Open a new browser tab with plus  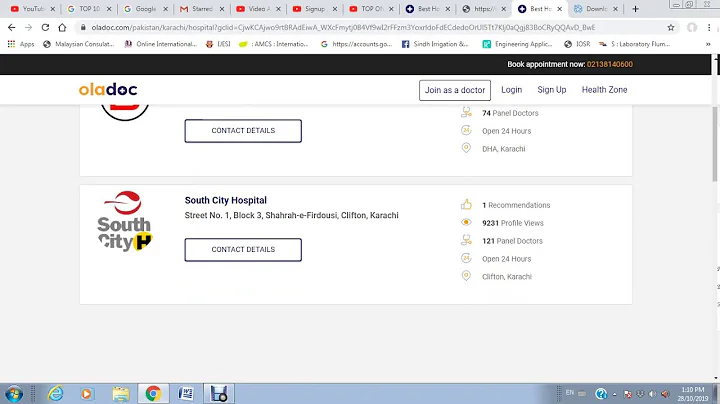(x=636, y=9)
